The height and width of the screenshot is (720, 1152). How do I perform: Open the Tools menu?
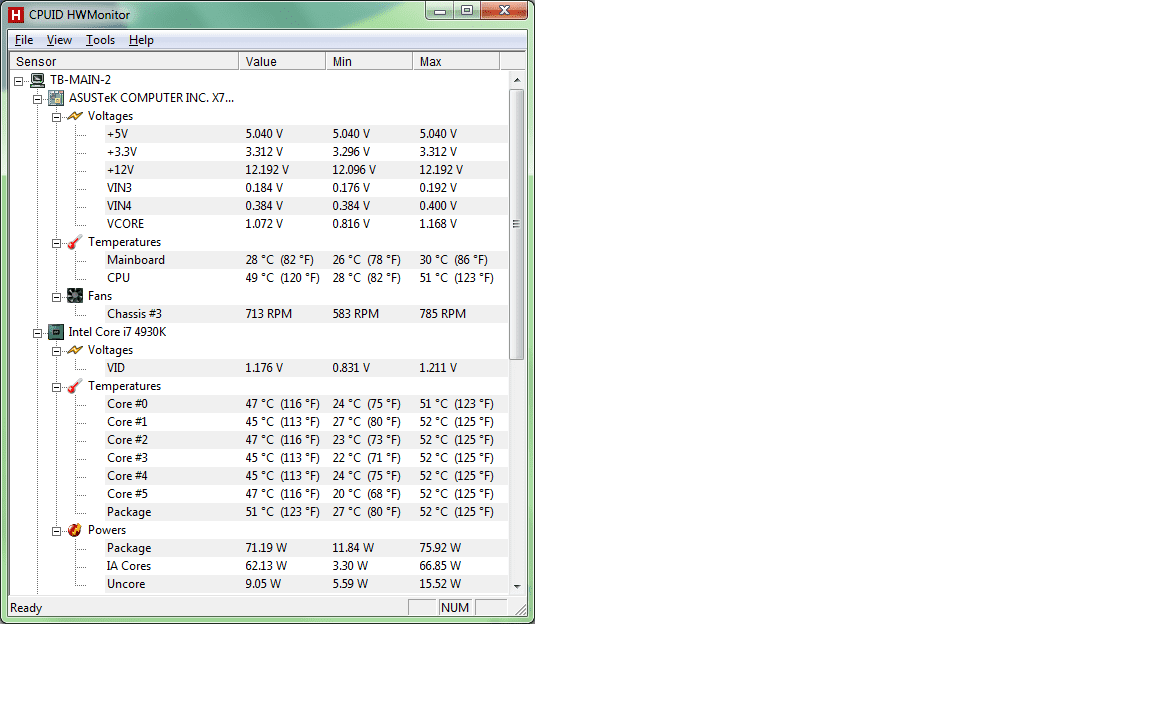tap(100, 40)
